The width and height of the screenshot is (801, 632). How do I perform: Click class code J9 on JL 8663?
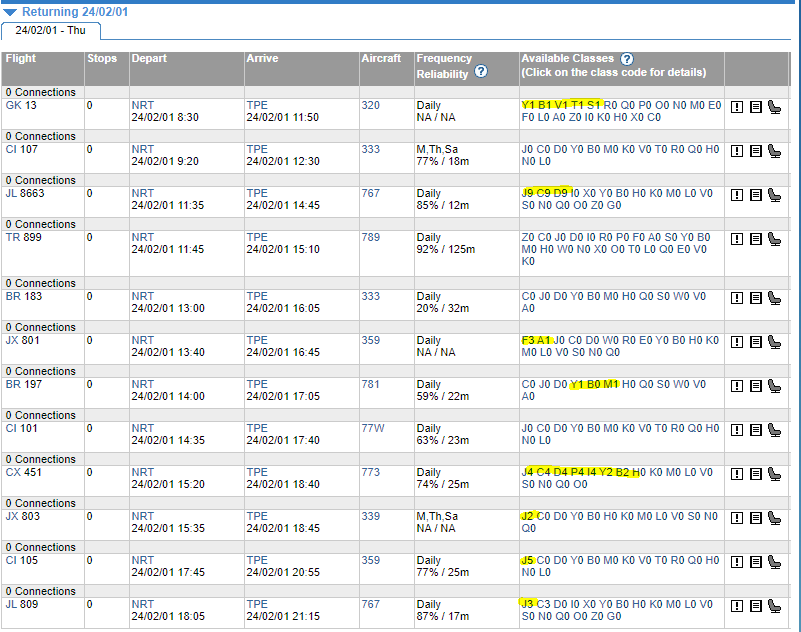coord(527,193)
